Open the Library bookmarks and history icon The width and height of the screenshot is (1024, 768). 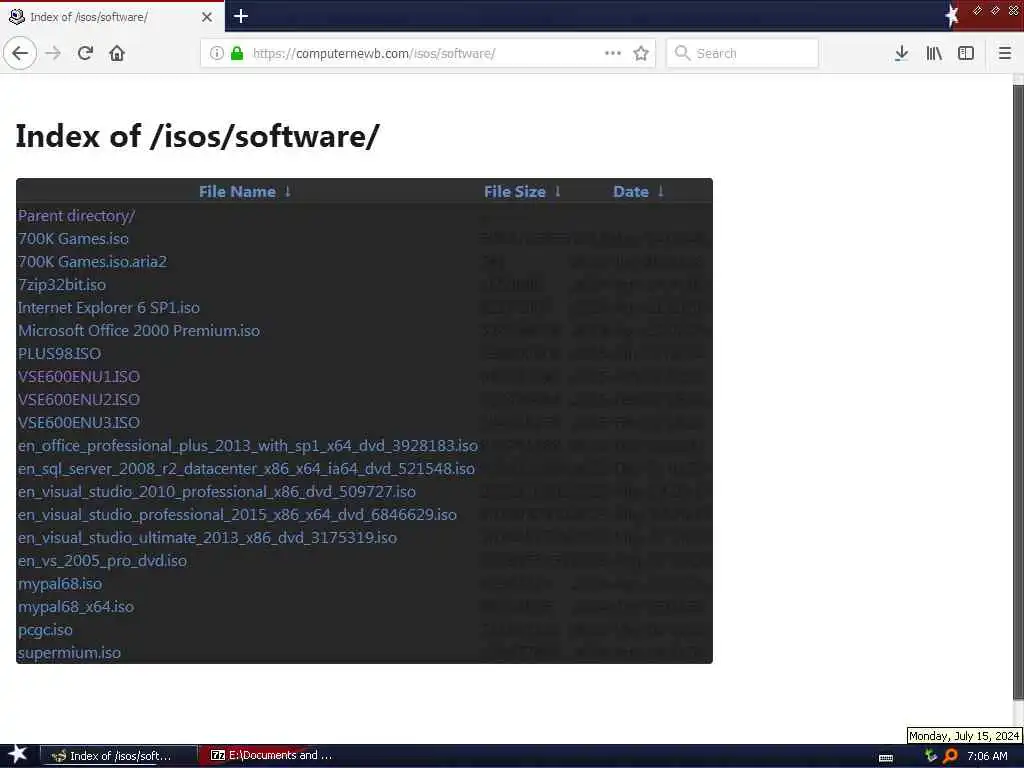(934, 53)
